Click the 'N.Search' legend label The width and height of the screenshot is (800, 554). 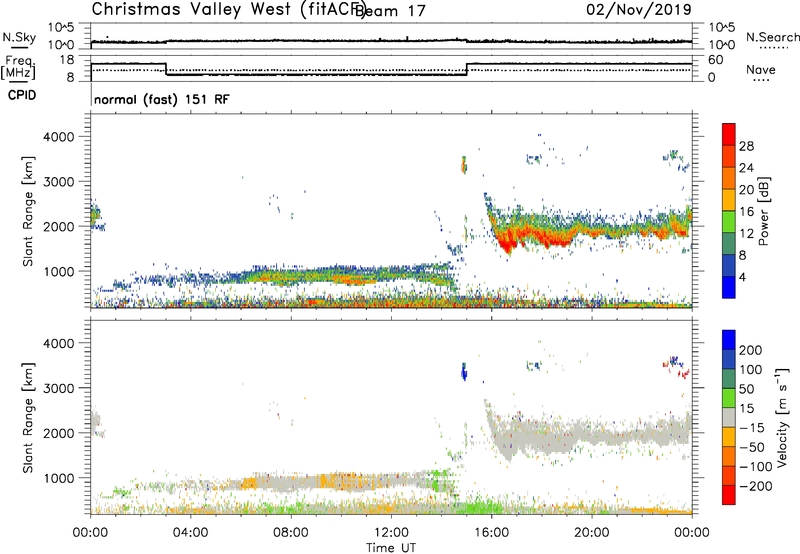772,37
